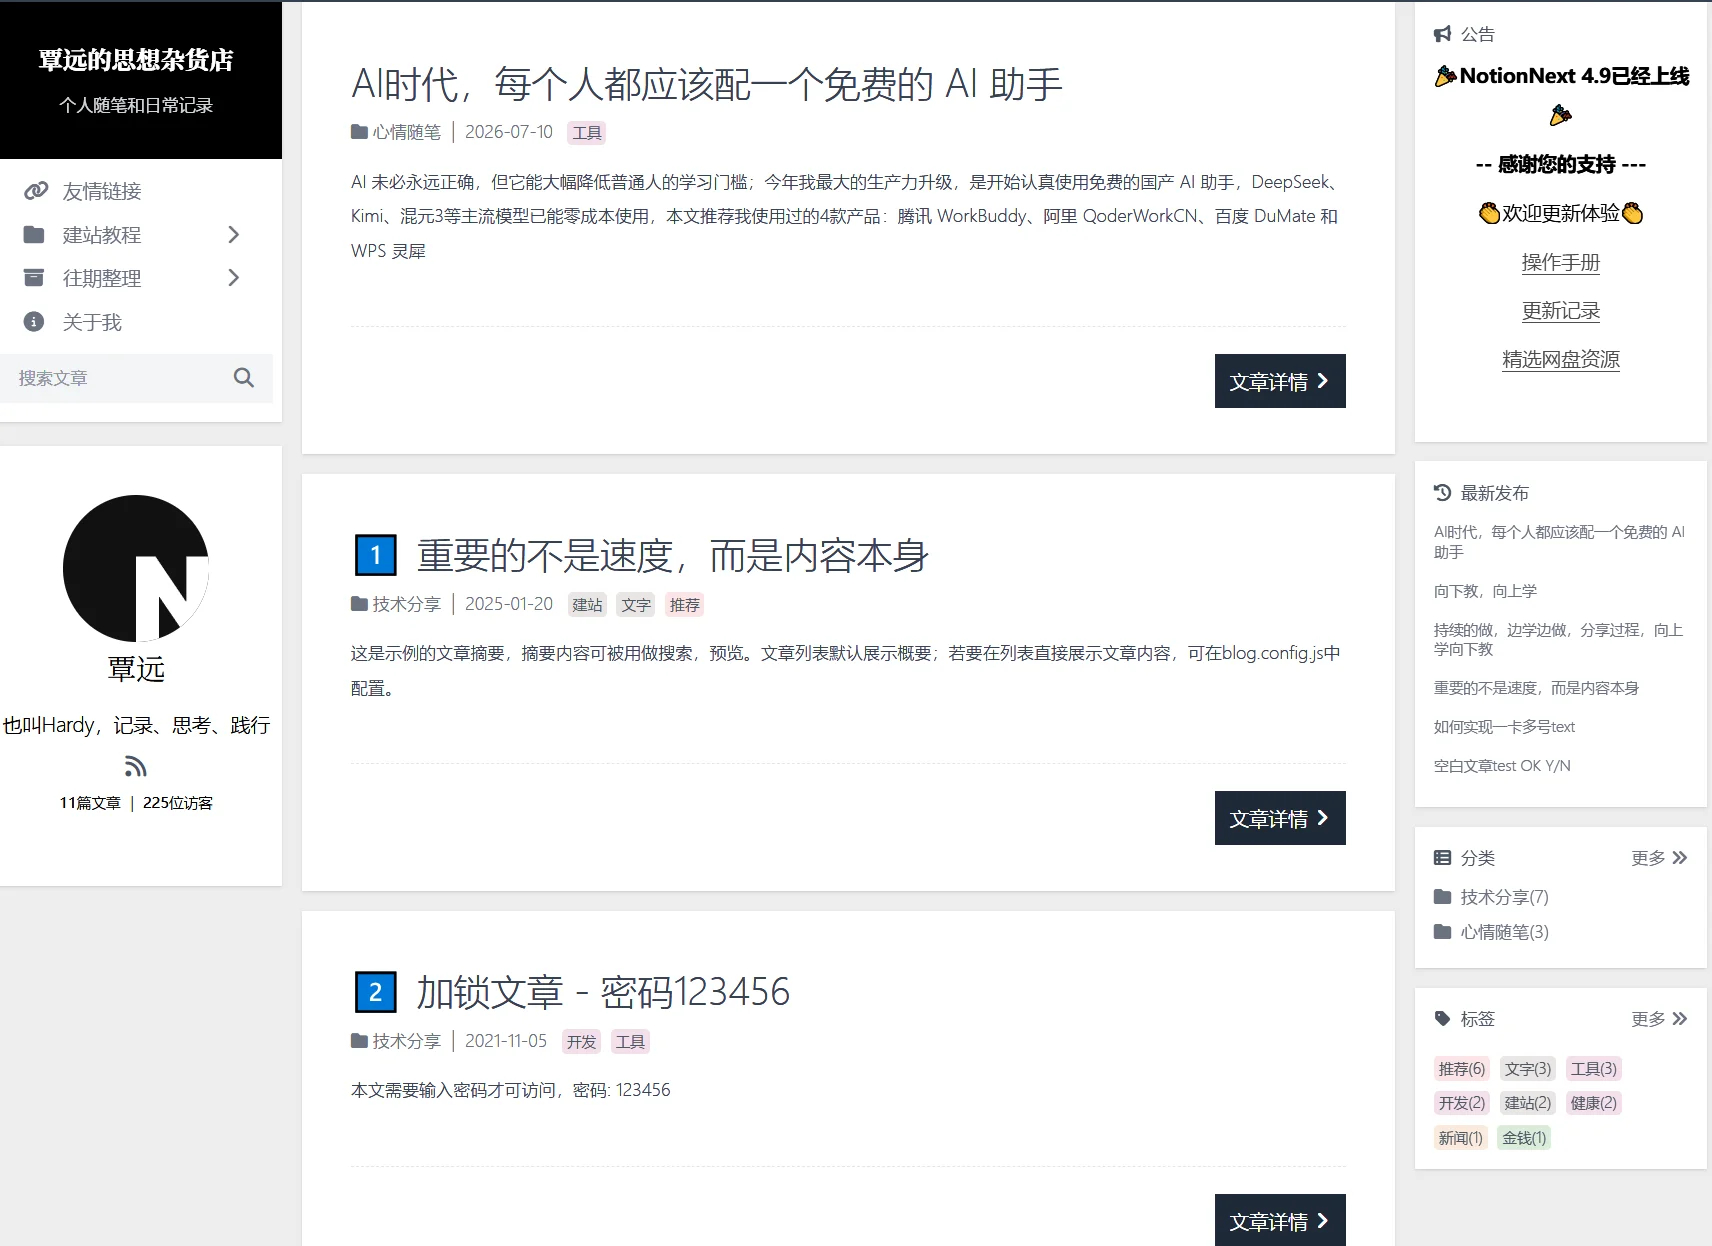Filter by tag 健康(2)

1594,1103
